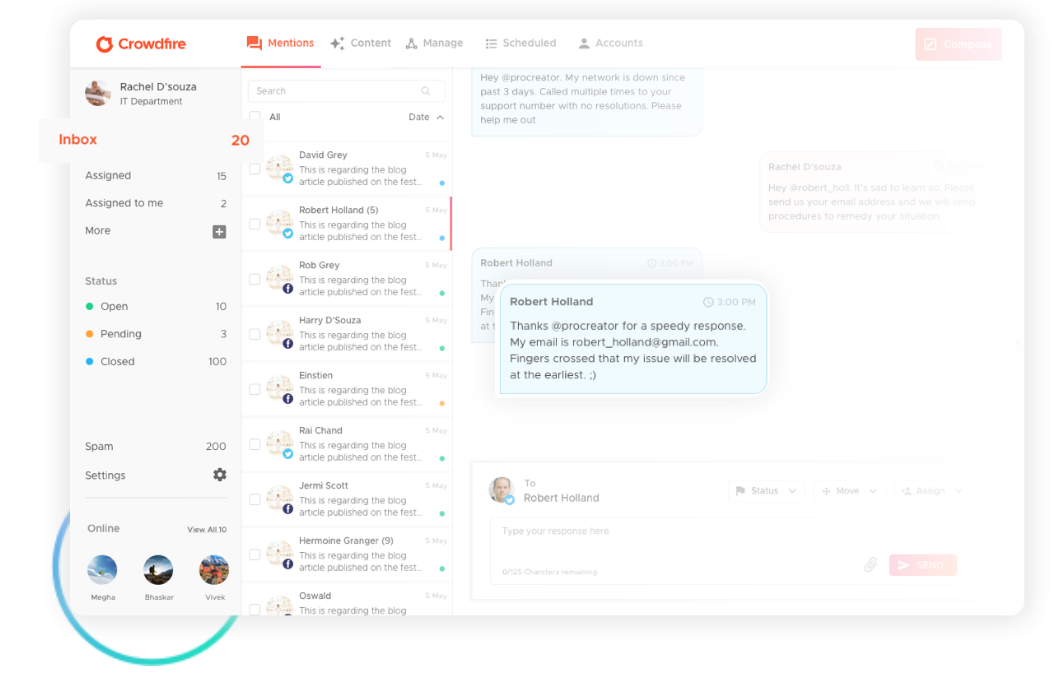Filter by Closed status
This screenshot has width=1060, height=679.
(x=155, y=362)
